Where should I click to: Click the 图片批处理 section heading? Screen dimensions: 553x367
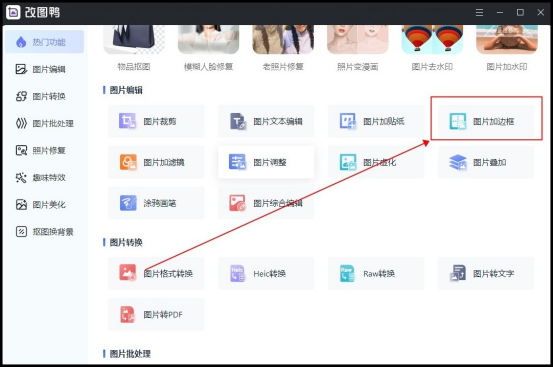(x=130, y=354)
